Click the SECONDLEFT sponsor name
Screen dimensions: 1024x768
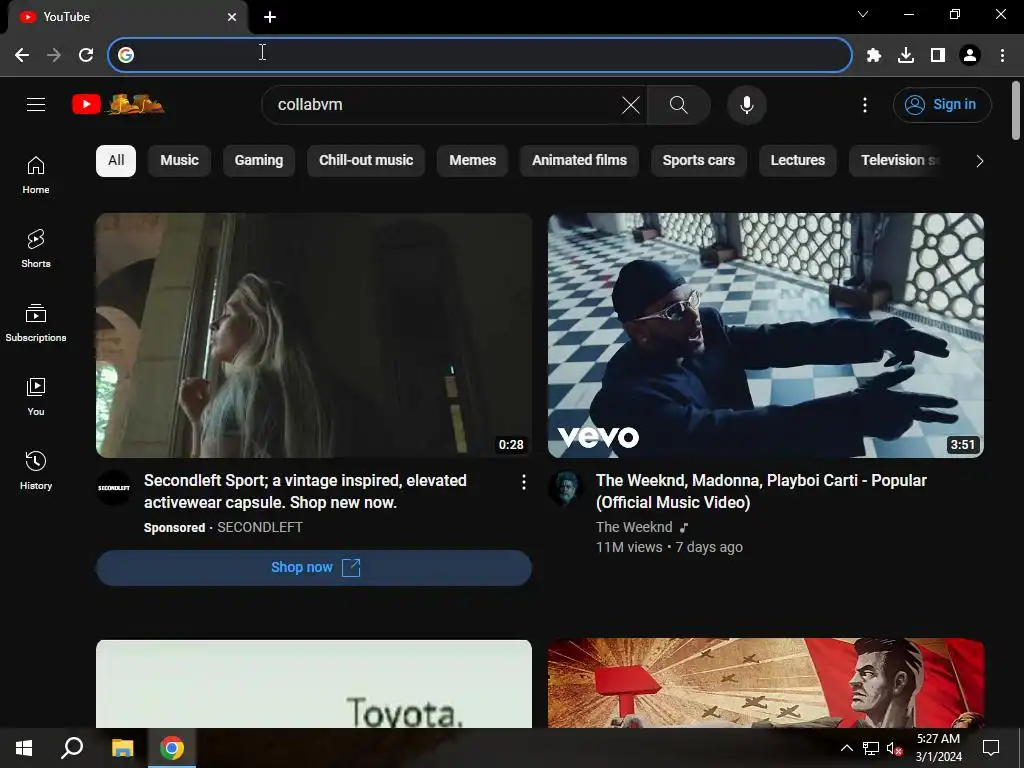(260, 527)
